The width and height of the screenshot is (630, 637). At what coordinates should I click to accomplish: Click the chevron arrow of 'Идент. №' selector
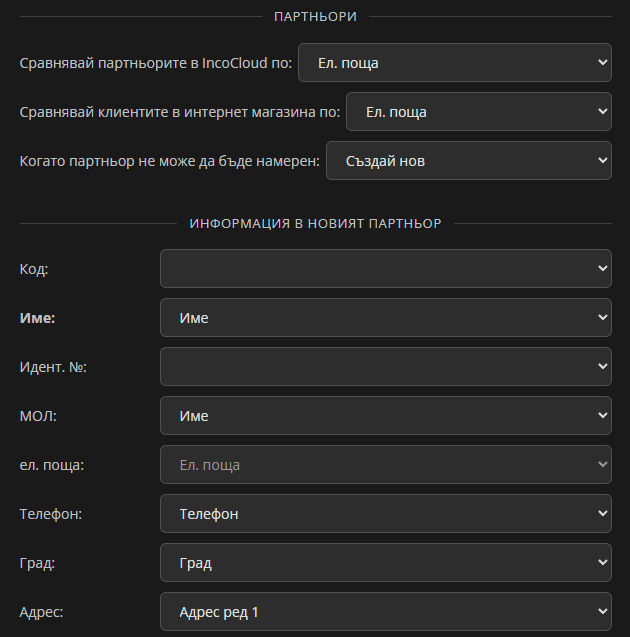[603, 366]
